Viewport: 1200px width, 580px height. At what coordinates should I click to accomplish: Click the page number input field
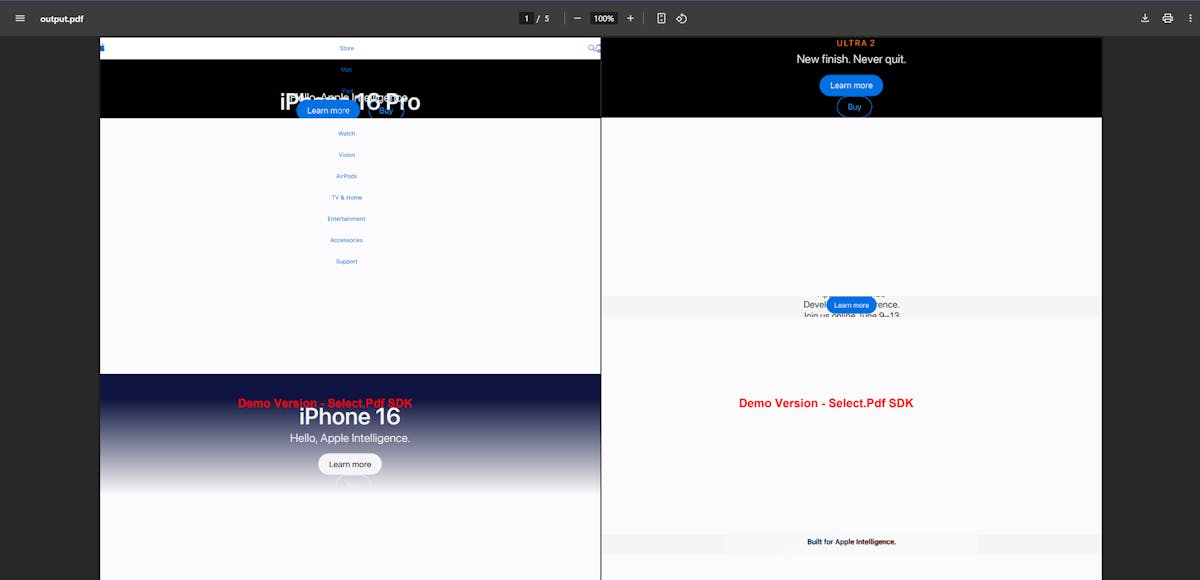527,18
